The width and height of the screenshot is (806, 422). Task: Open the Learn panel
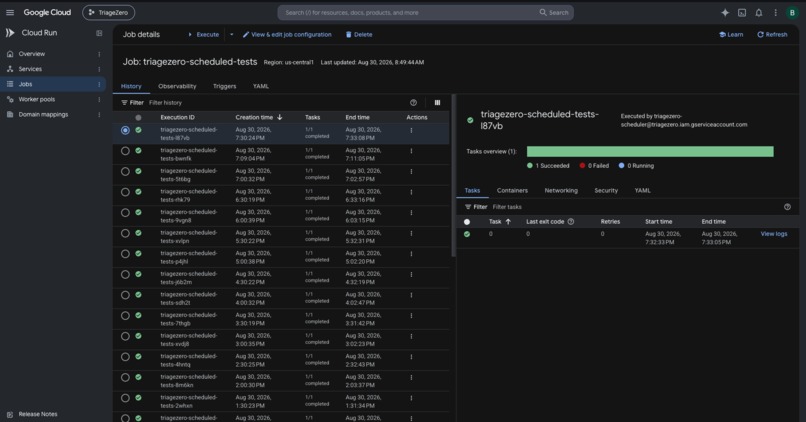(x=731, y=34)
